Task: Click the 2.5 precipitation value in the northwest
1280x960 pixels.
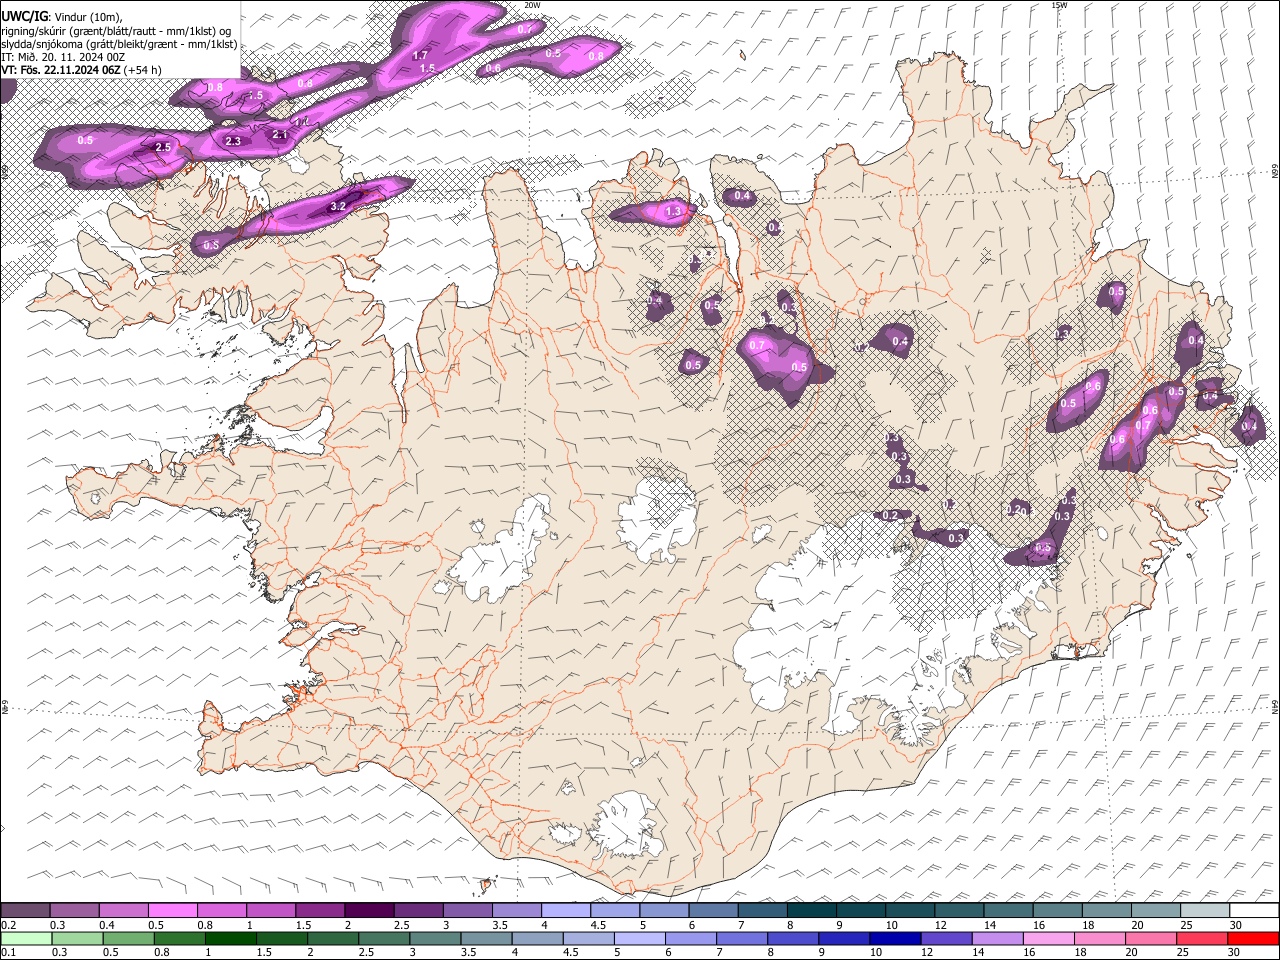Action: coord(163,147)
